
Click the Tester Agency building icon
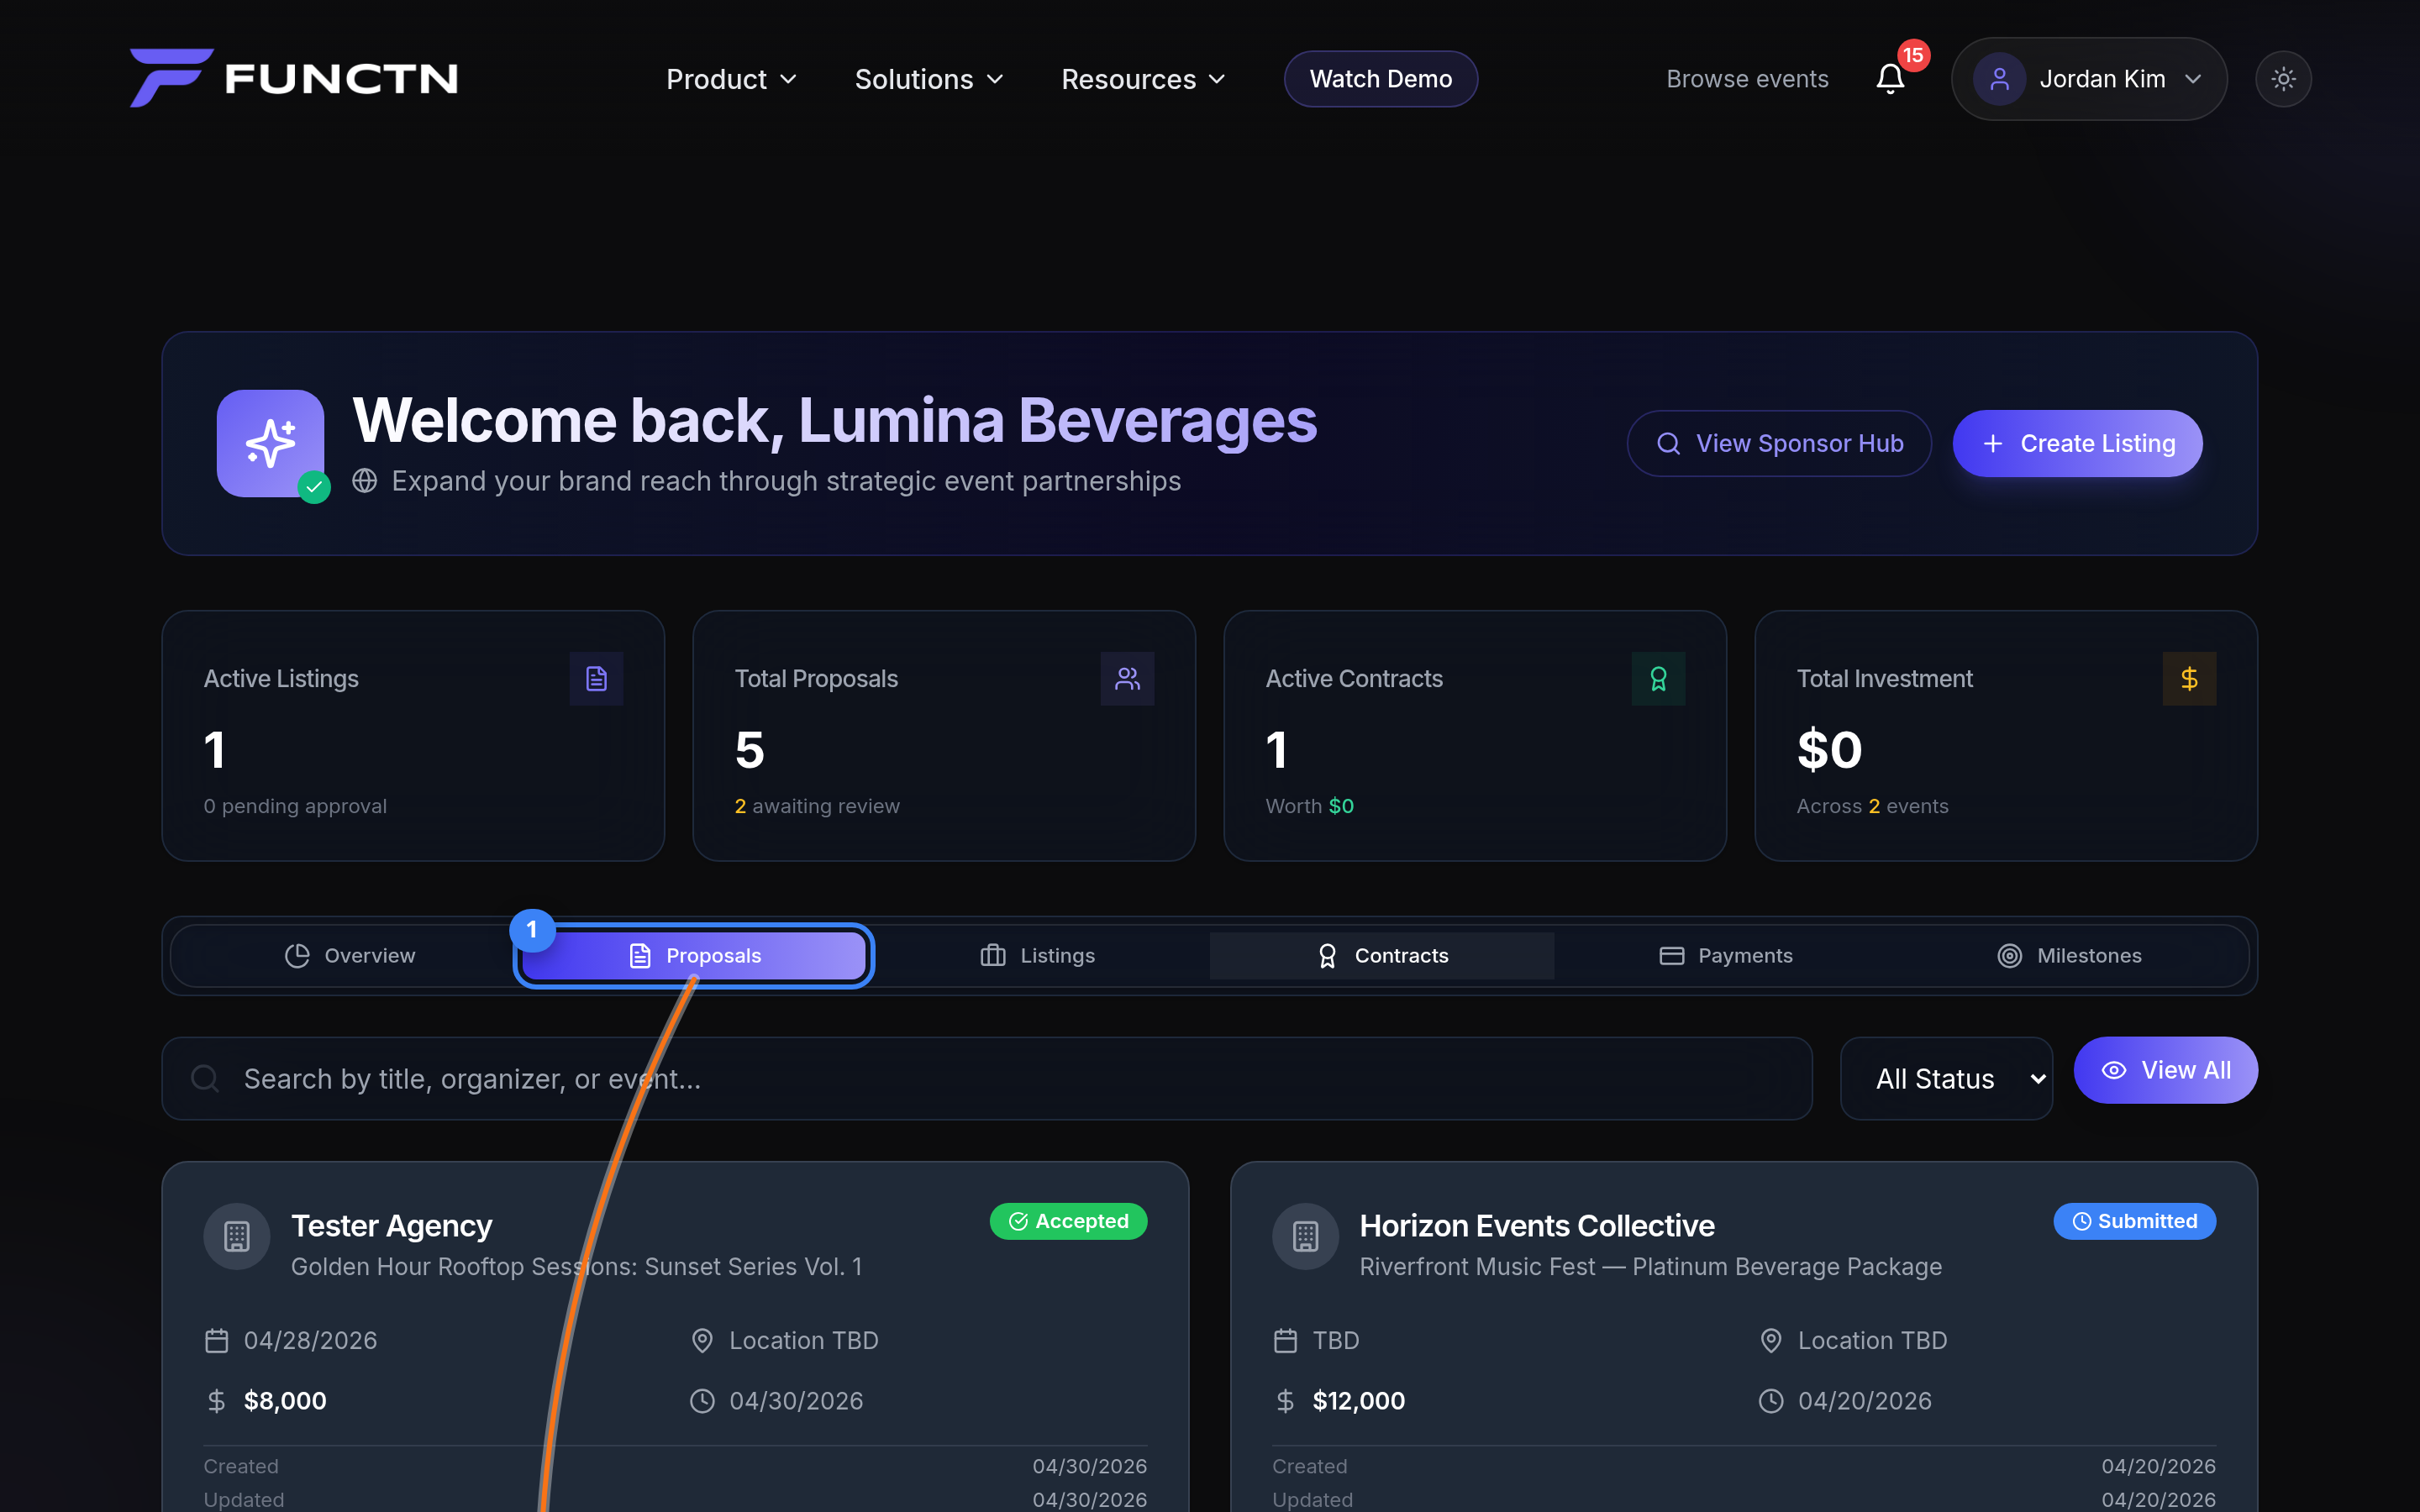click(237, 1236)
